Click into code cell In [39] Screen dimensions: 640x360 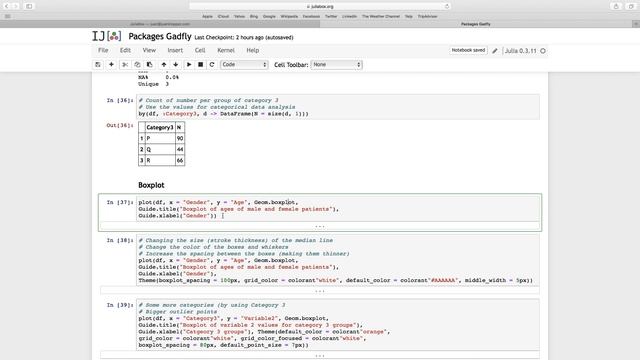[338, 325]
